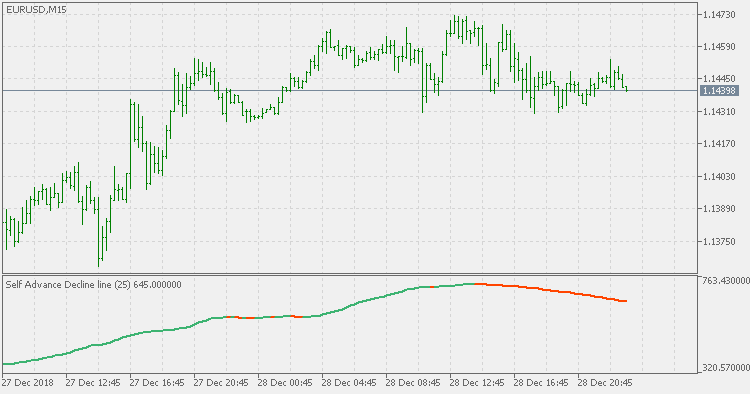This screenshot has width=750, height=394.
Task: Click time label 28 Dec 20:45
Action: [x=606, y=383]
